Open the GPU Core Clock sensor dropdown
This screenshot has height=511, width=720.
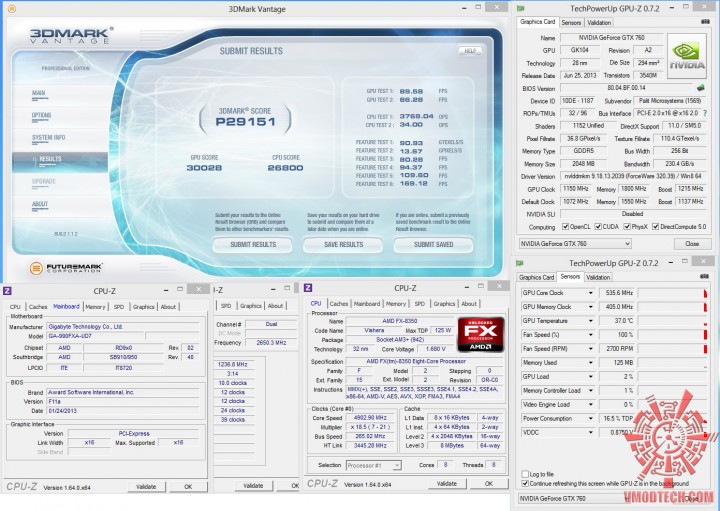point(591,293)
